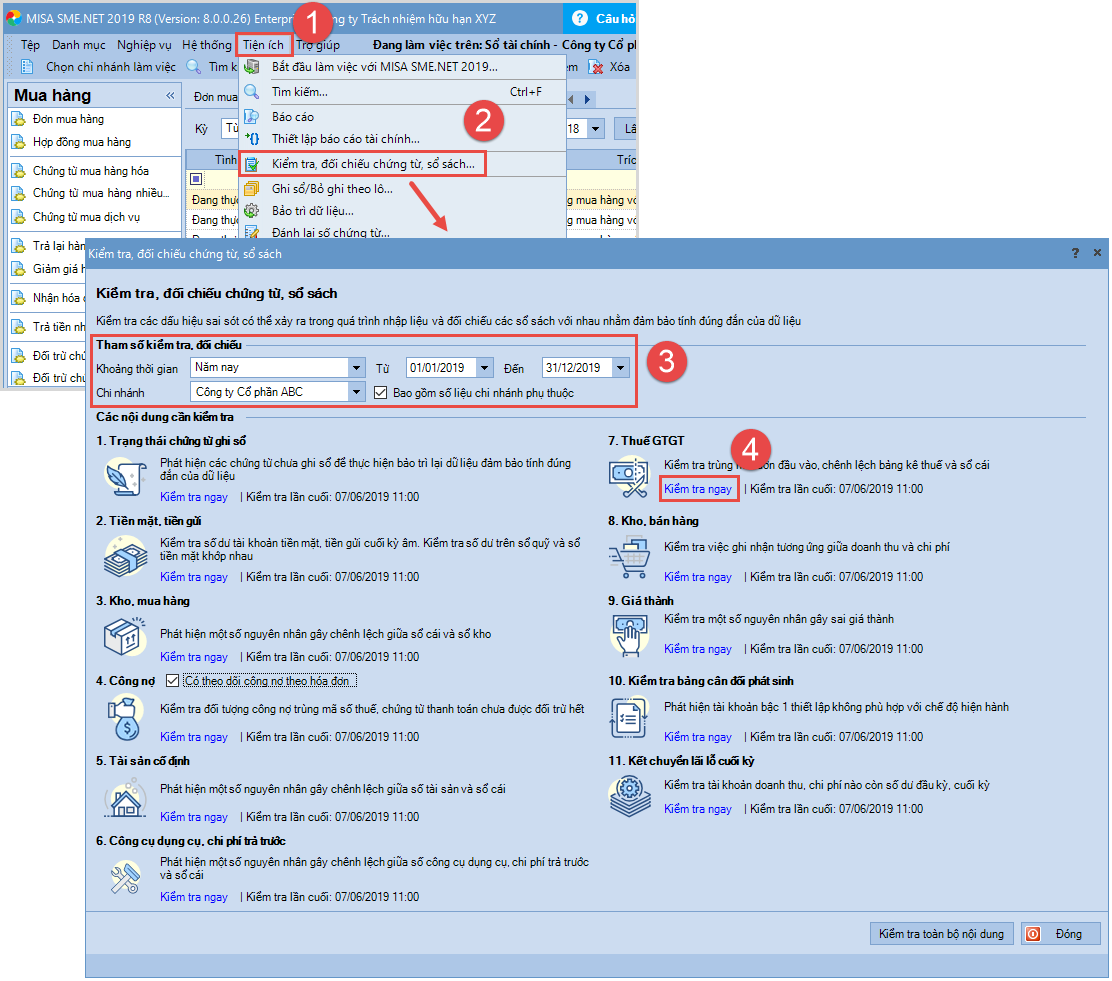Click Kiểm tra toàn bộ nội dung button
The height and width of the screenshot is (981, 1112).
pos(941,934)
